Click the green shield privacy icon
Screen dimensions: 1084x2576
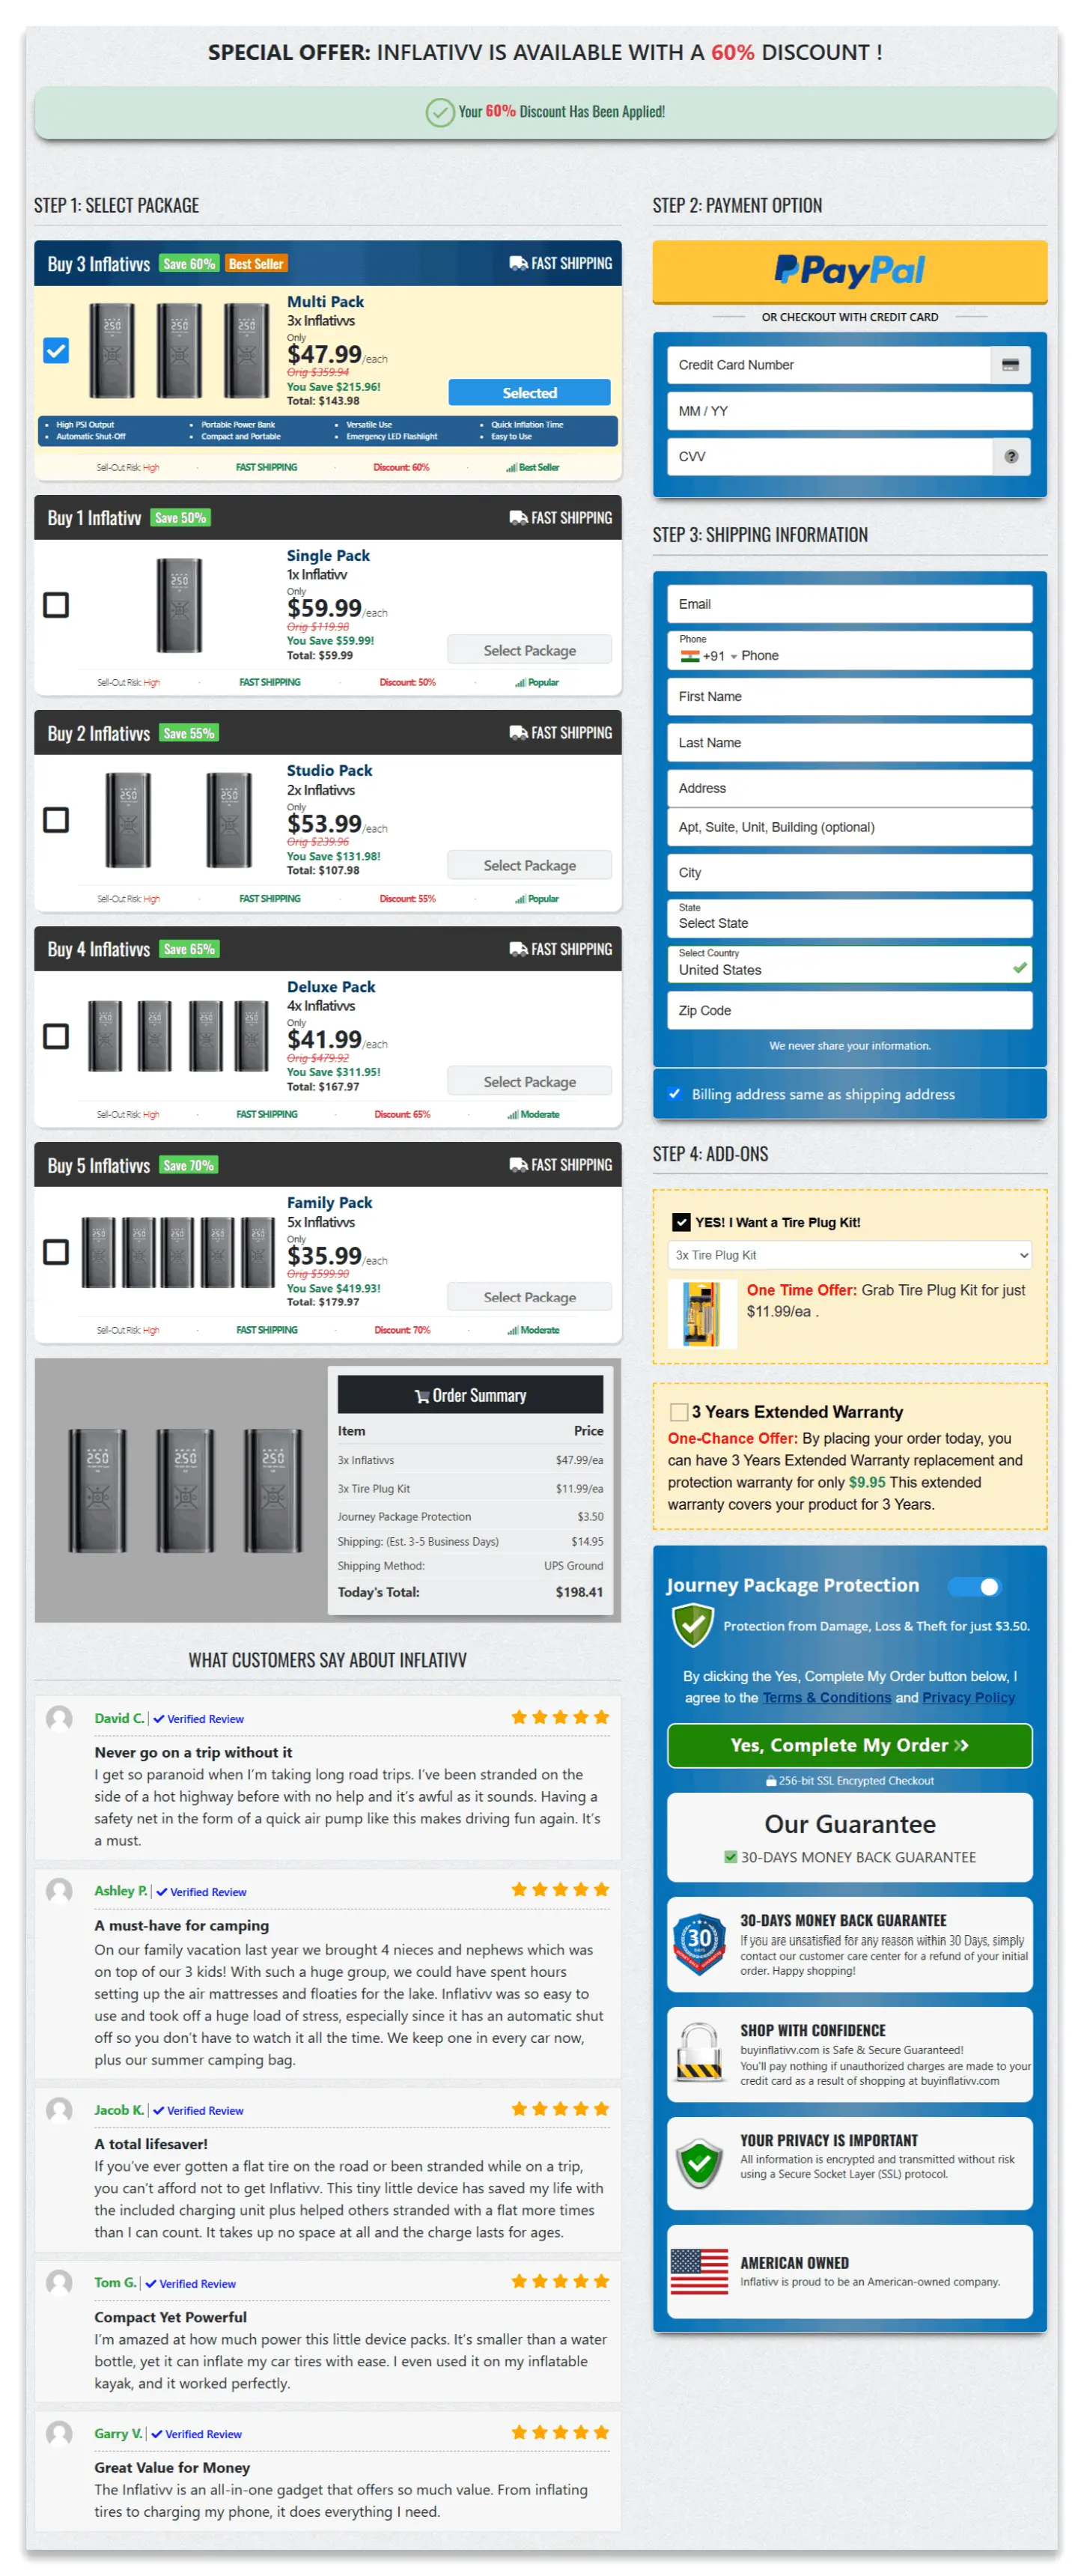(x=699, y=2163)
